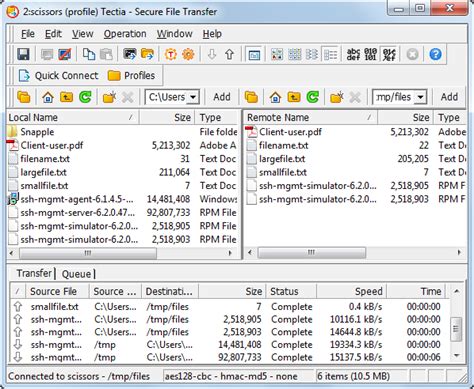474x389 pixels.
Task: Select ASCII transfer mode abc def
Action: (x=353, y=54)
